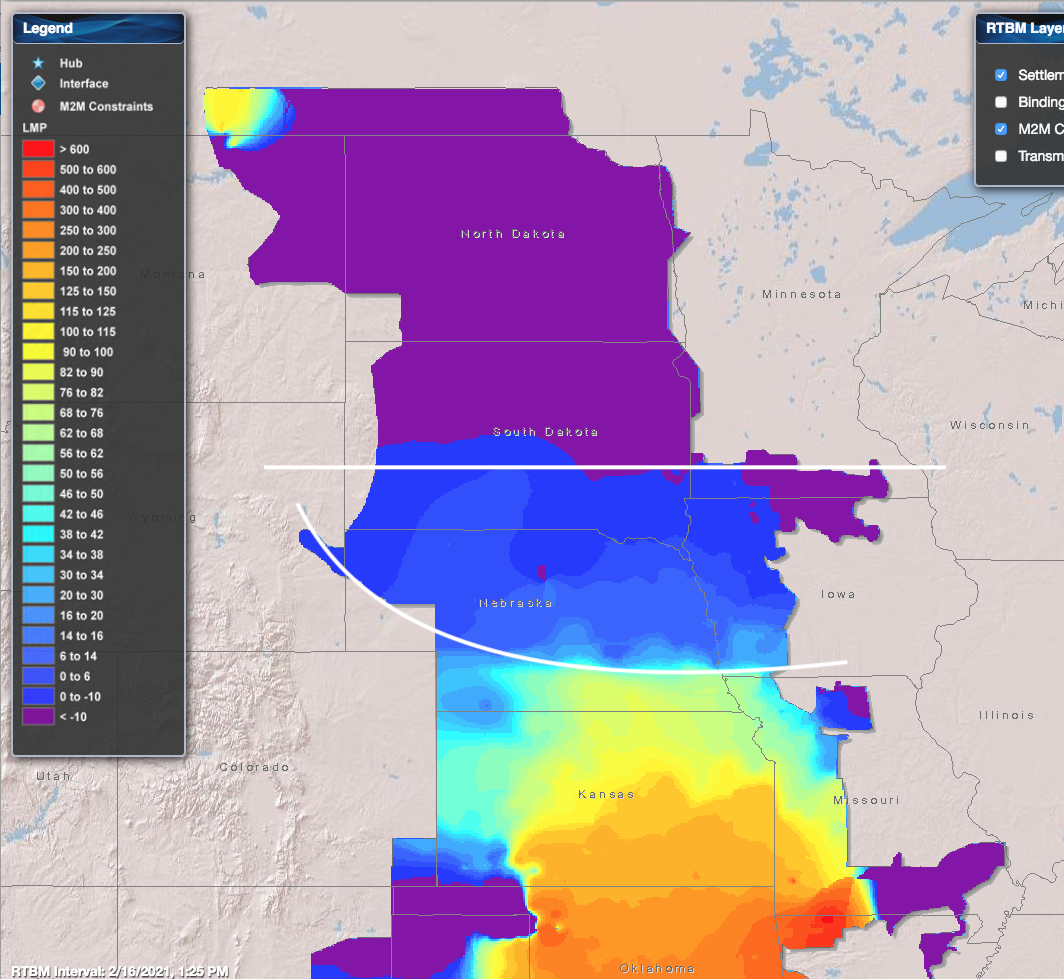The image size is (1064, 979).
Task: Select the 6 to 14 color swatch
Action: pyautogui.click(x=38, y=656)
